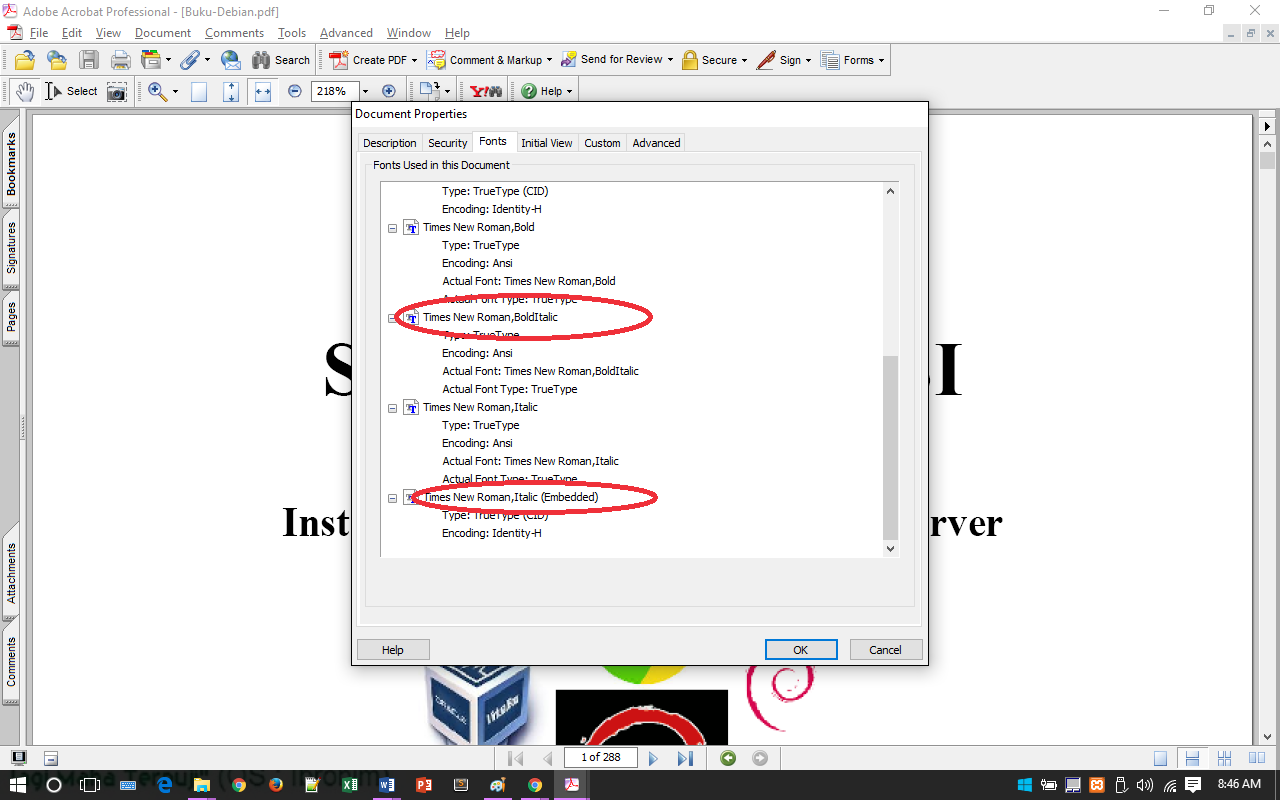Open a file with the Open icon

24,60
